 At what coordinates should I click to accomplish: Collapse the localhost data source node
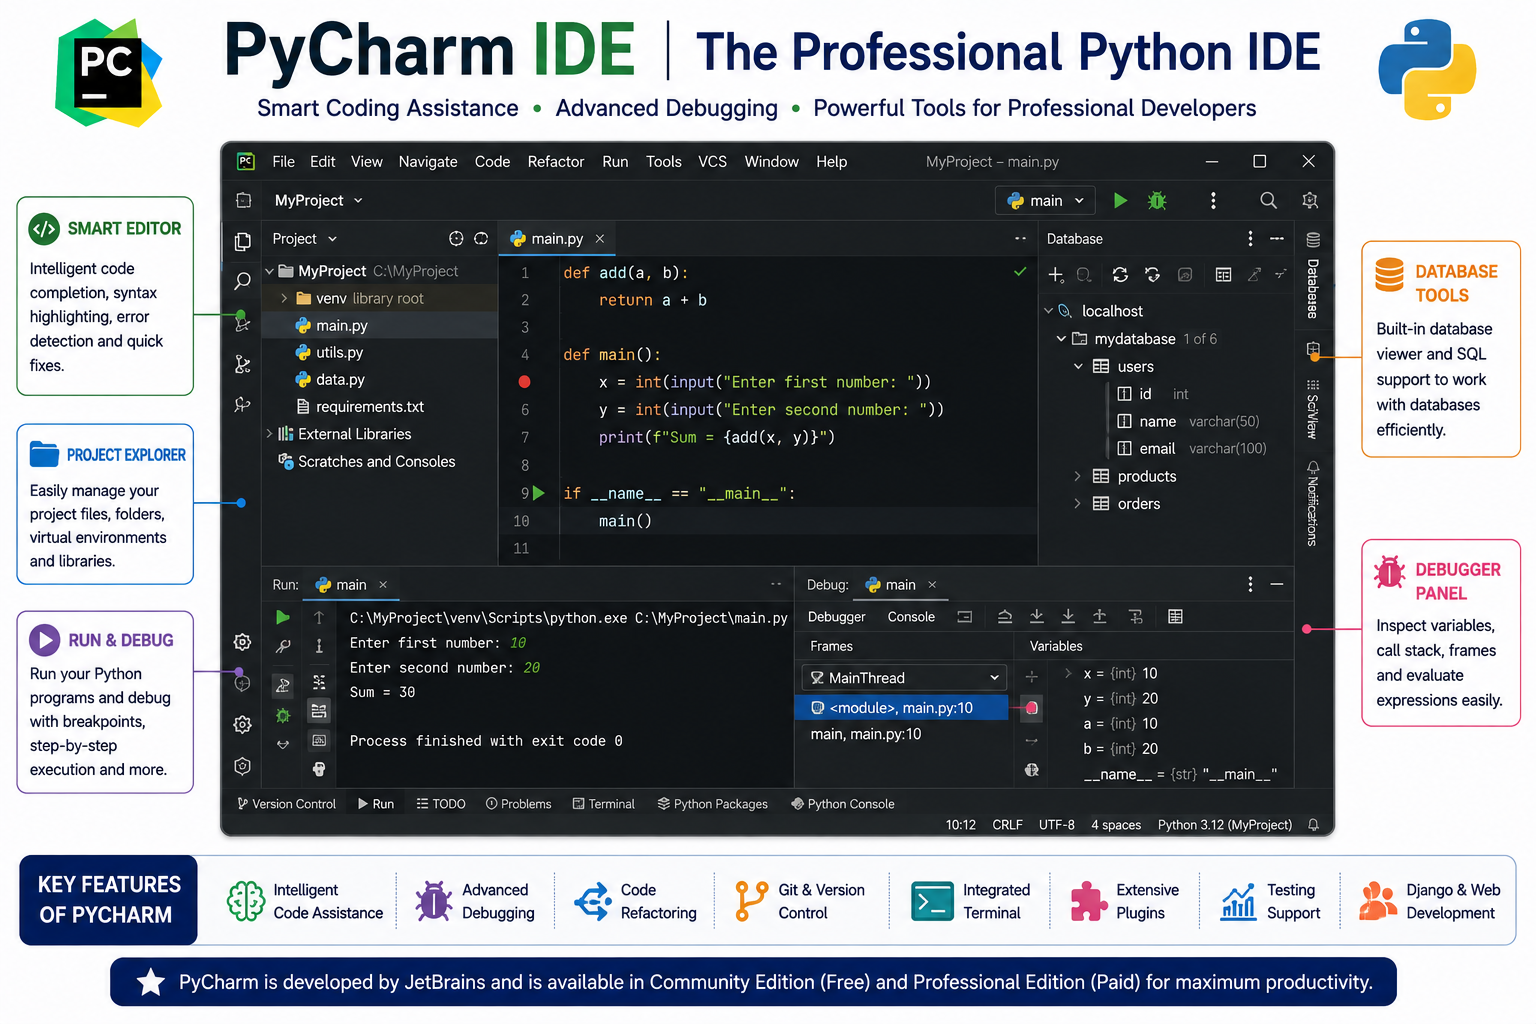tap(1049, 311)
